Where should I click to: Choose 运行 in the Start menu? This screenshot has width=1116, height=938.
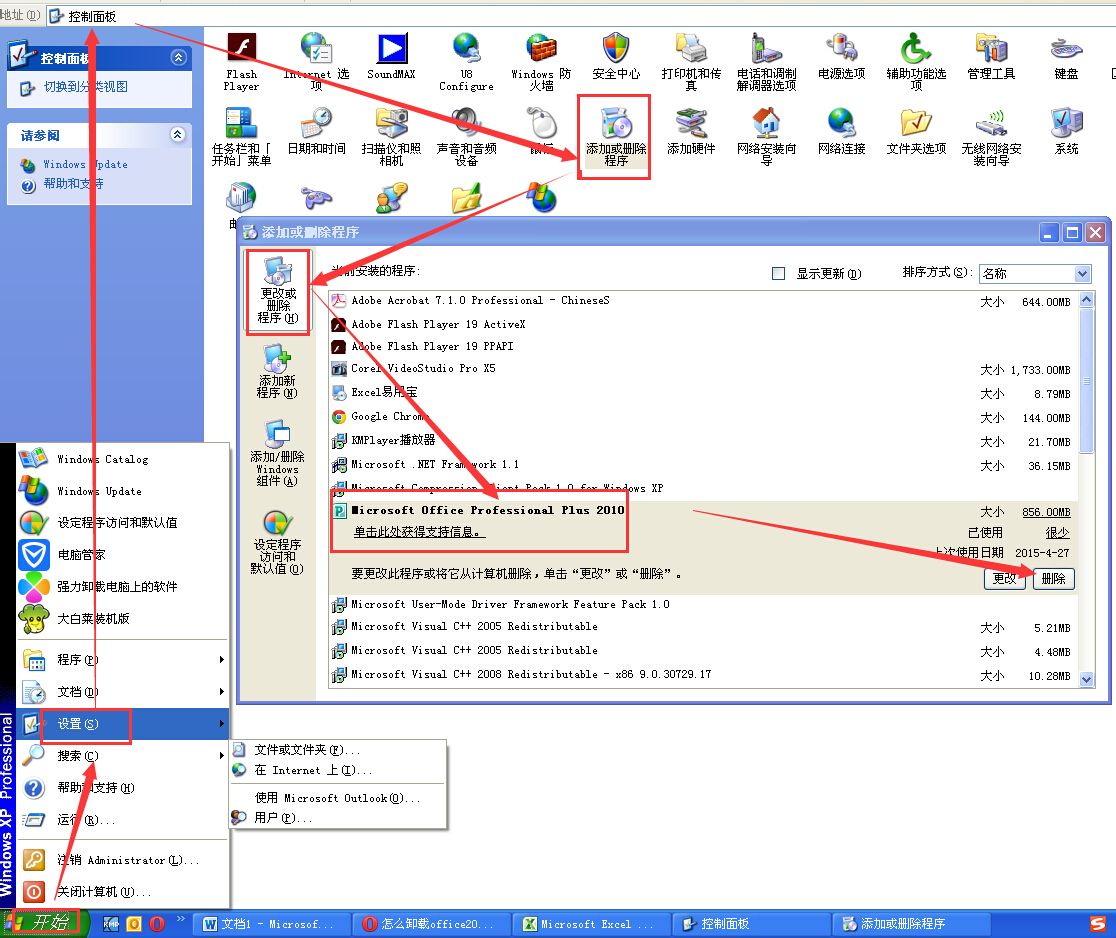coord(122,820)
